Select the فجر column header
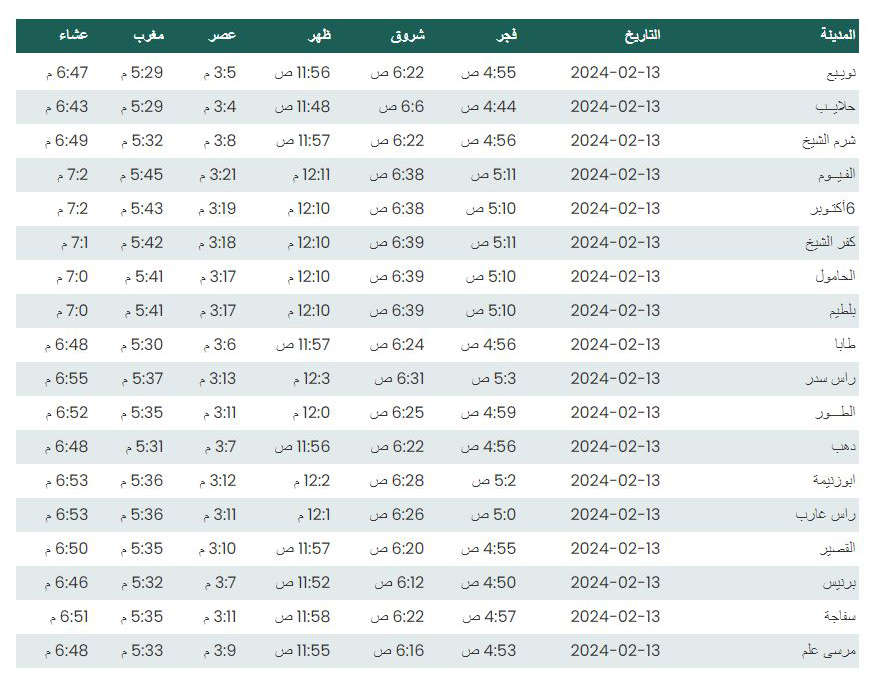Screen dimensions: 870x677 click(x=506, y=36)
